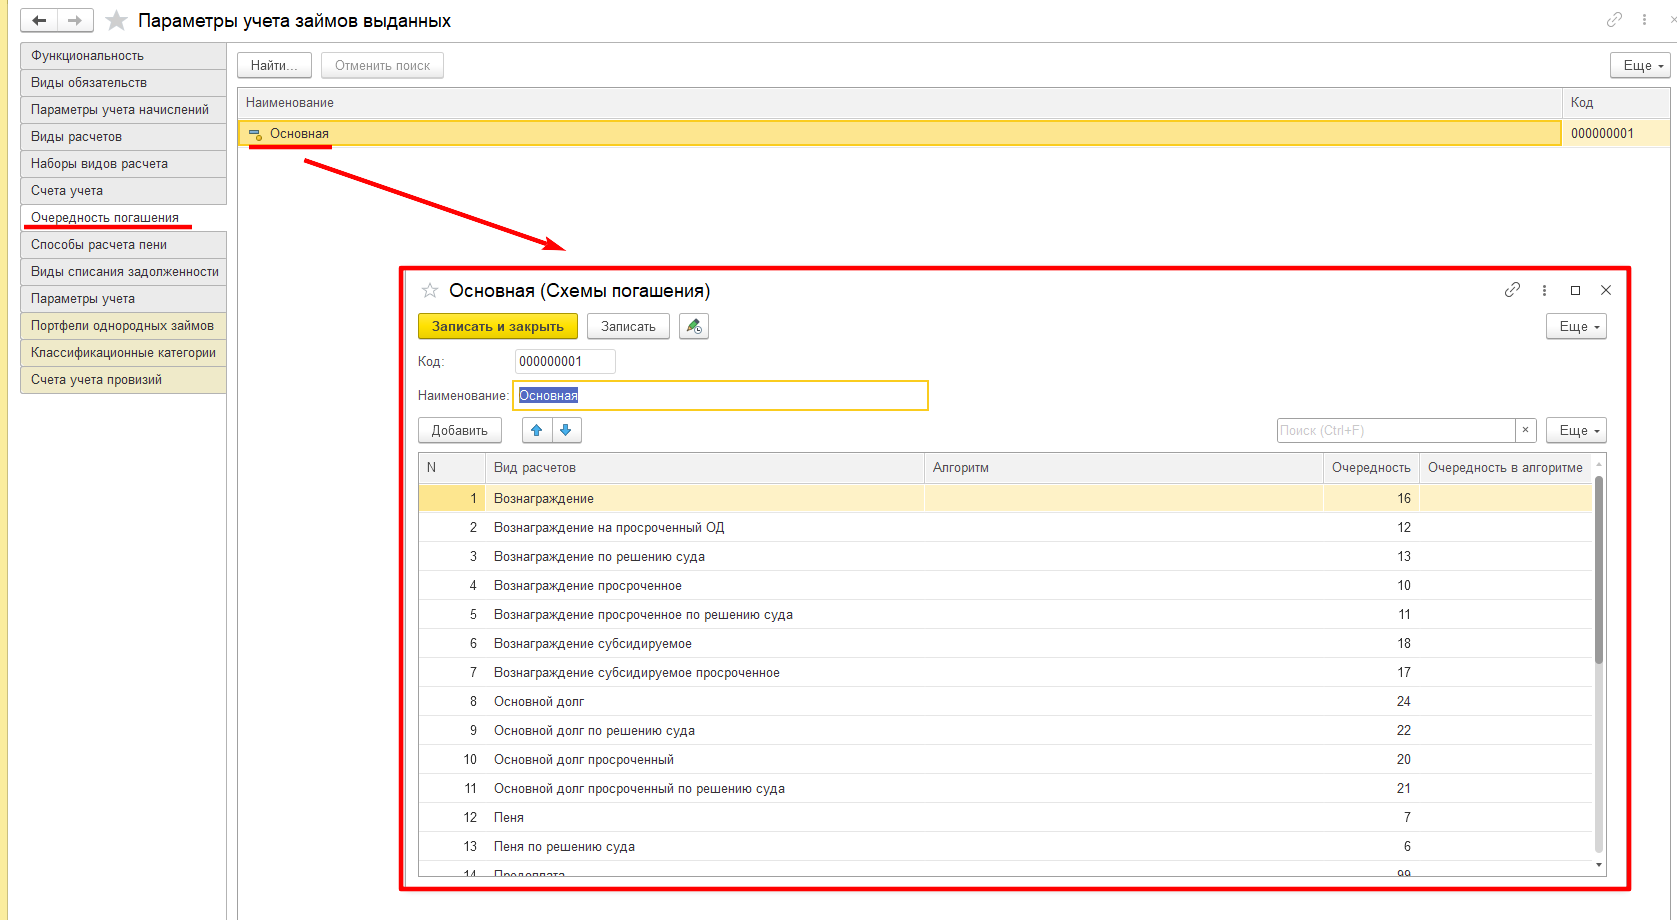Open Классификационные категории section
1677x920 pixels.
(123, 353)
